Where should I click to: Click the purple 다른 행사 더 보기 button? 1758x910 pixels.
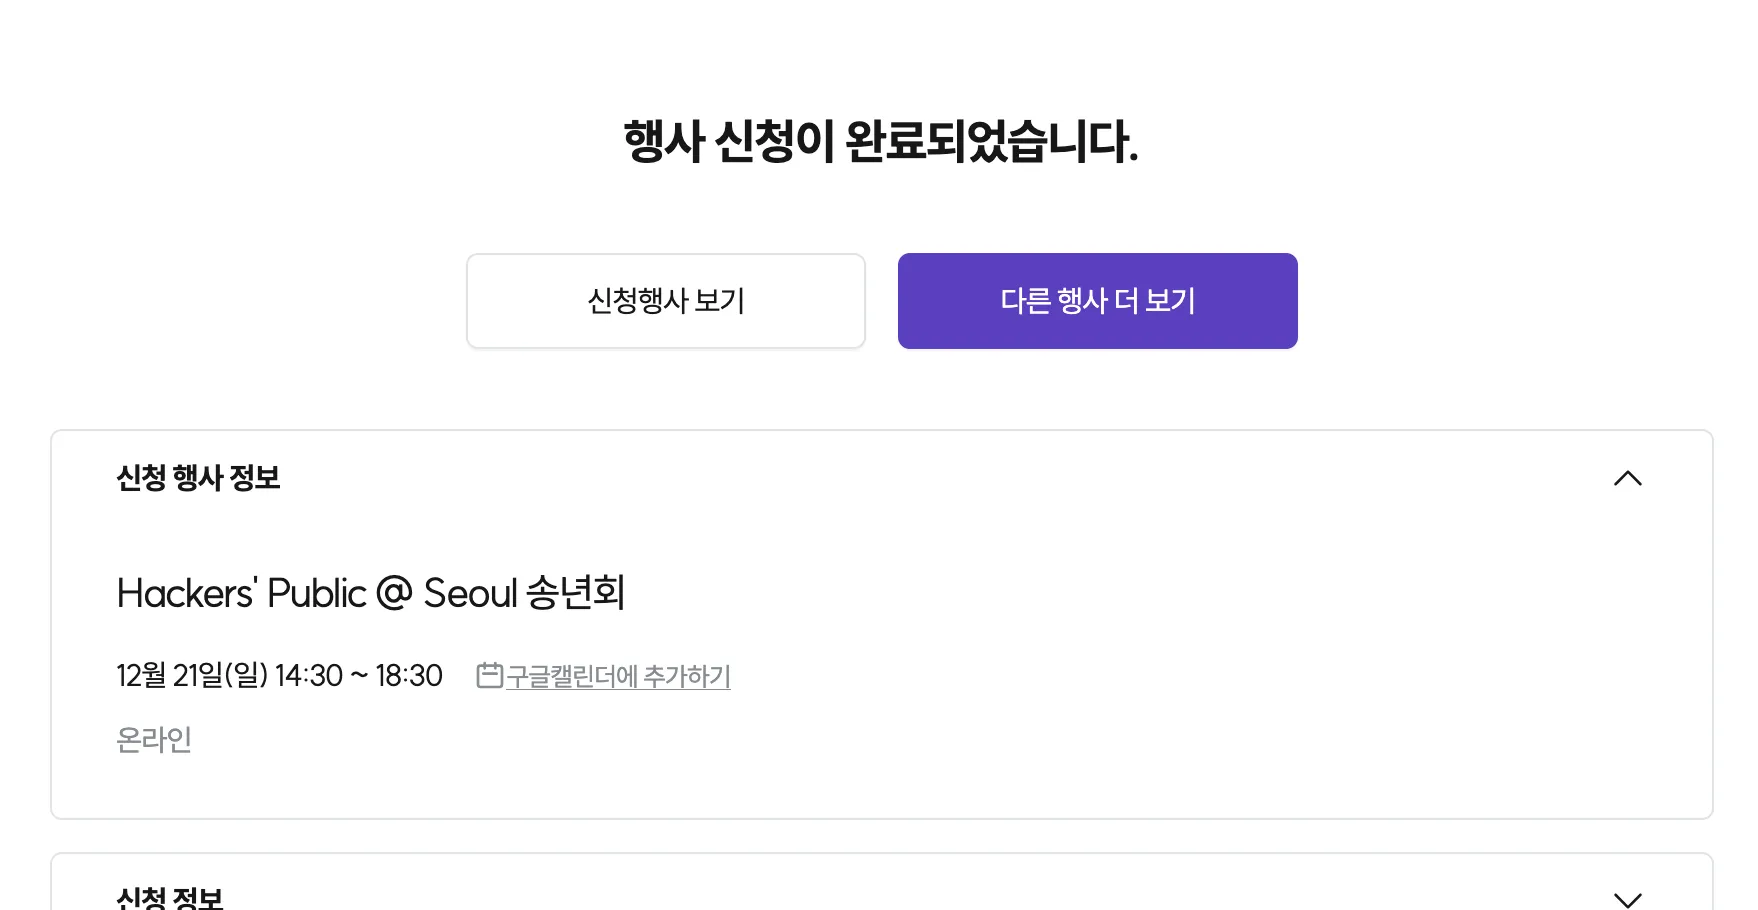tap(1097, 300)
